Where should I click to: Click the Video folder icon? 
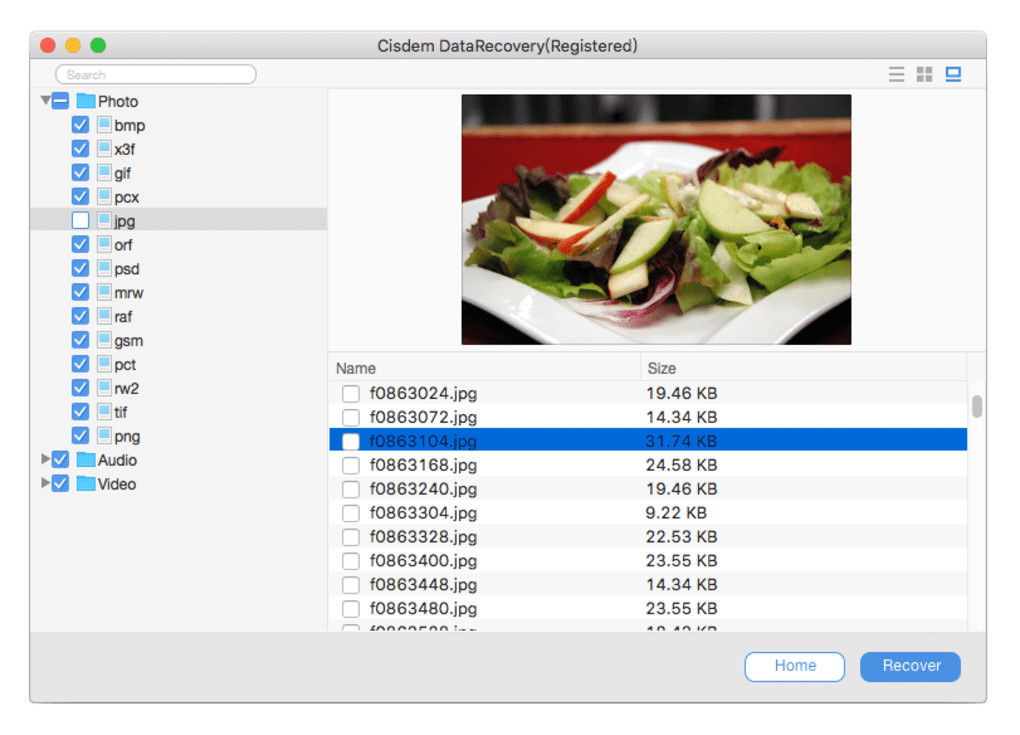tap(86, 484)
